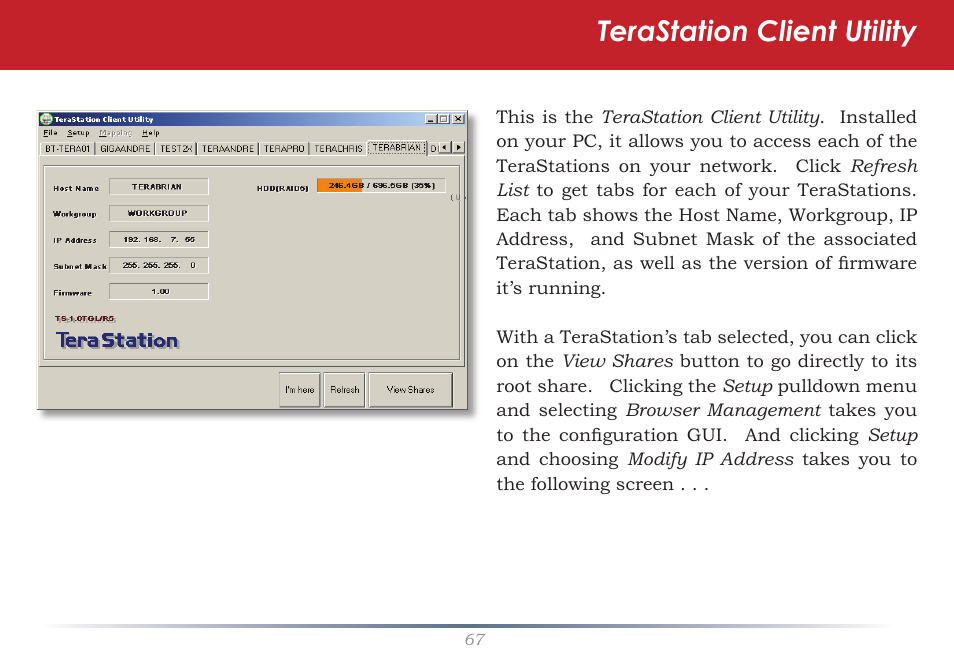Click the TeraStation Client Utility title bar icon
954x661 pixels.
[x=46, y=119]
